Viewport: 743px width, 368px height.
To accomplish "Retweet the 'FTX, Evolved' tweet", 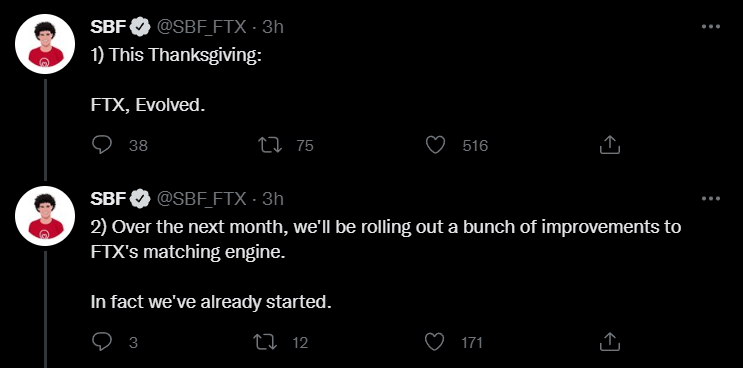I will pos(270,145).
